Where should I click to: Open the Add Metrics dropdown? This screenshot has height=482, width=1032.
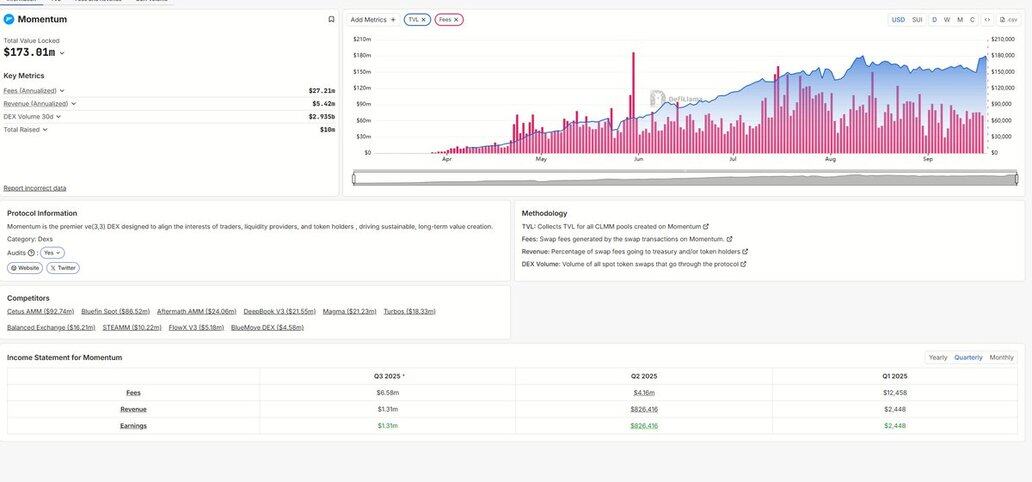pos(373,20)
